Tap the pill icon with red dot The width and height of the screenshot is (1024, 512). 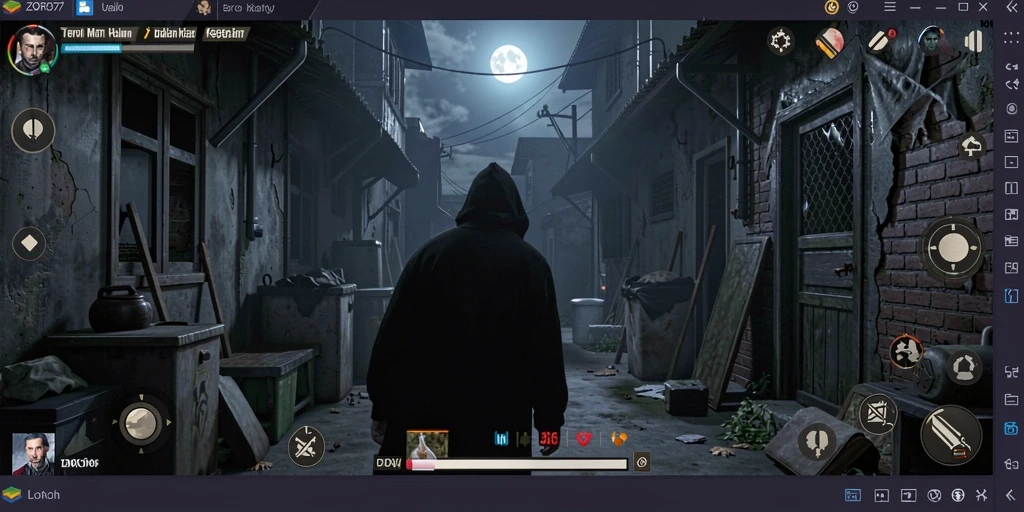point(881,40)
